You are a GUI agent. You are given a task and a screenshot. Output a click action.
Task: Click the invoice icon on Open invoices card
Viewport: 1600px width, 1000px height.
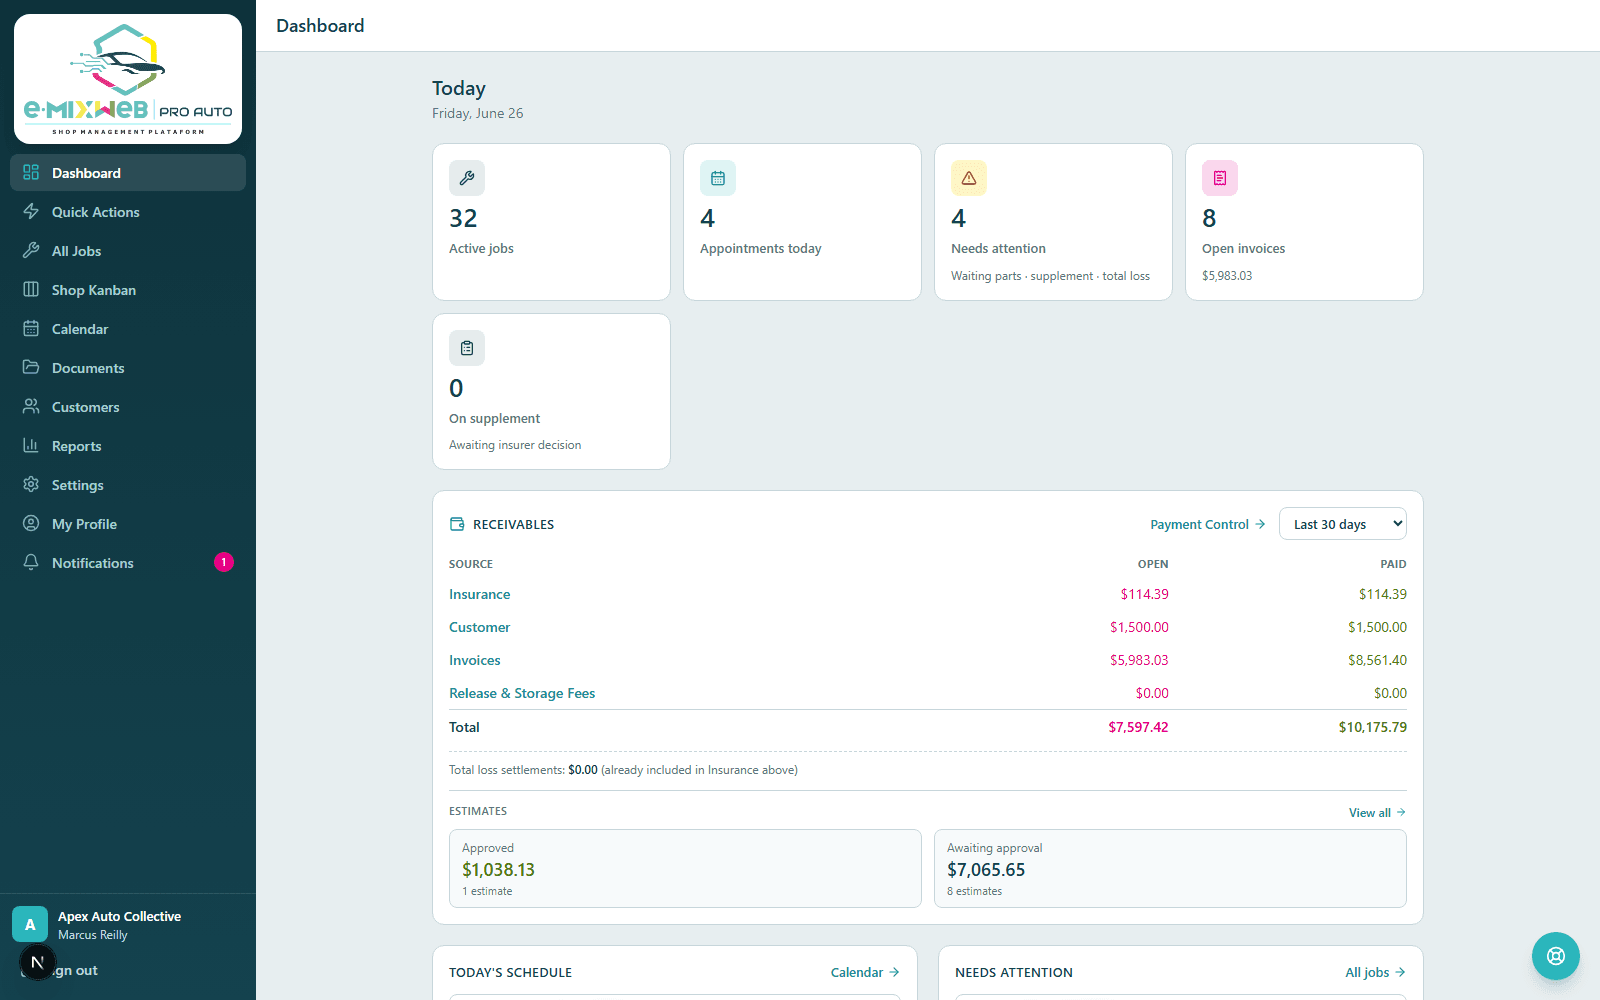click(x=1220, y=178)
